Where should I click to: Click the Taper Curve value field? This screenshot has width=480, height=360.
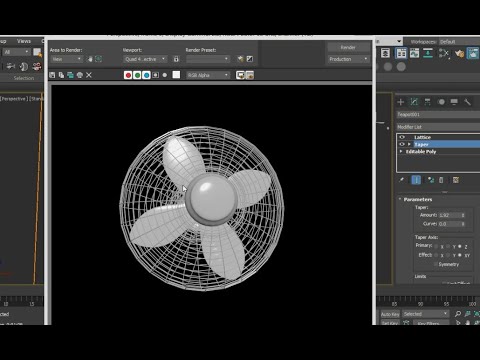pyautogui.click(x=449, y=224)
